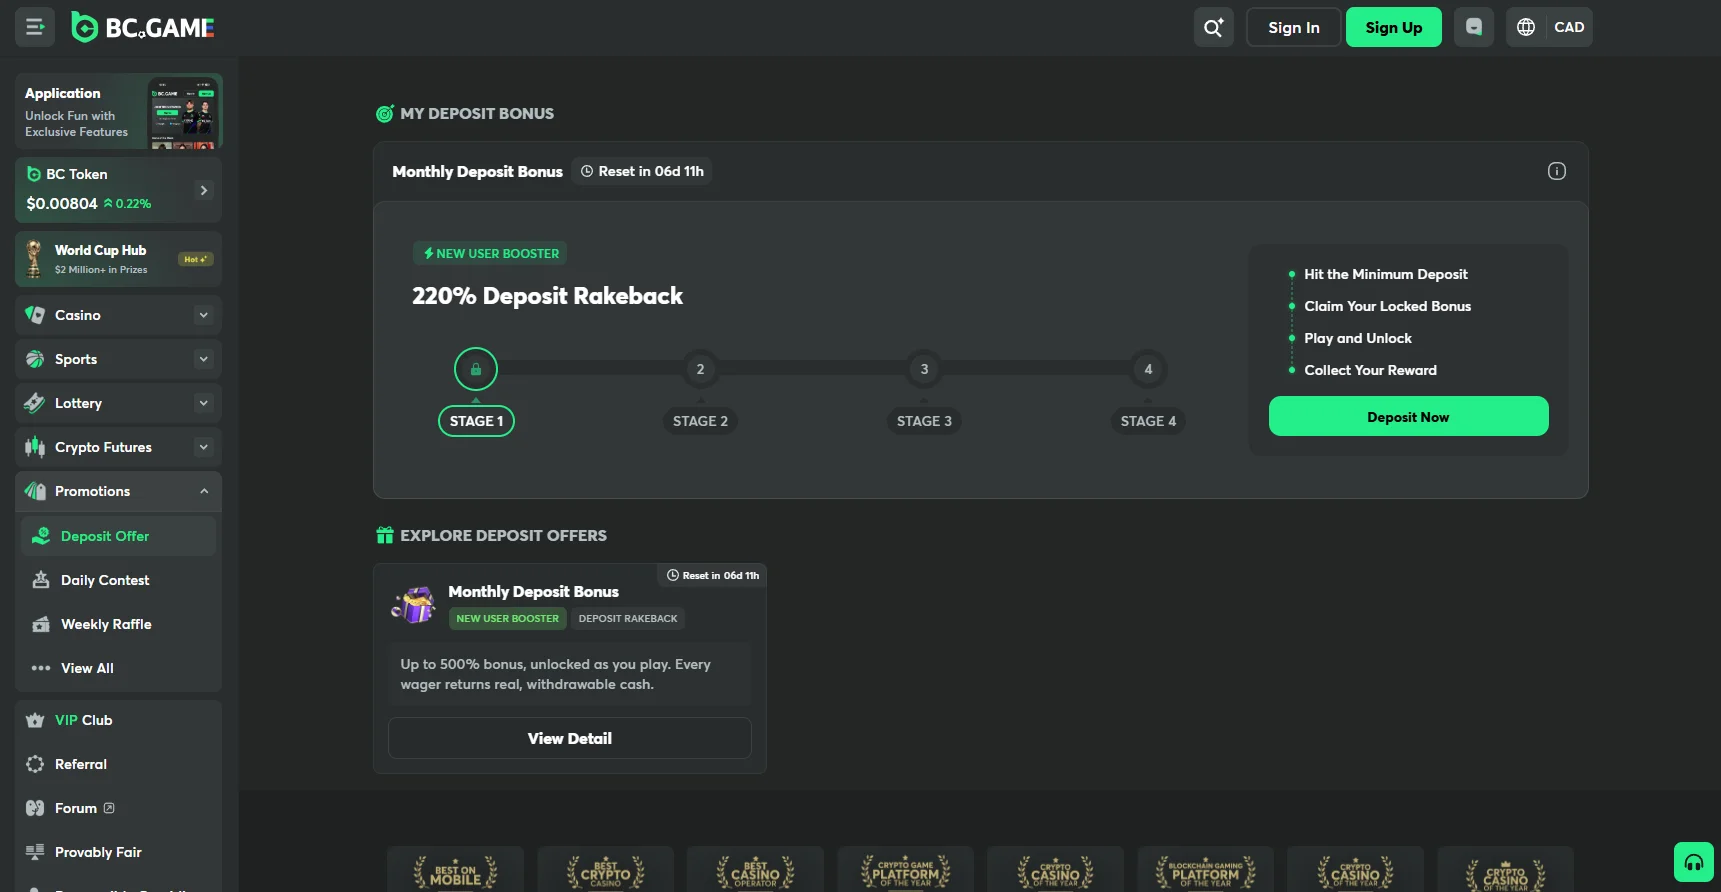This screenshot has width=1721, height=892.
Task: Click the Lottery ticket icon in sidebar
Action: pyautogui.click(x=35, y=403)
